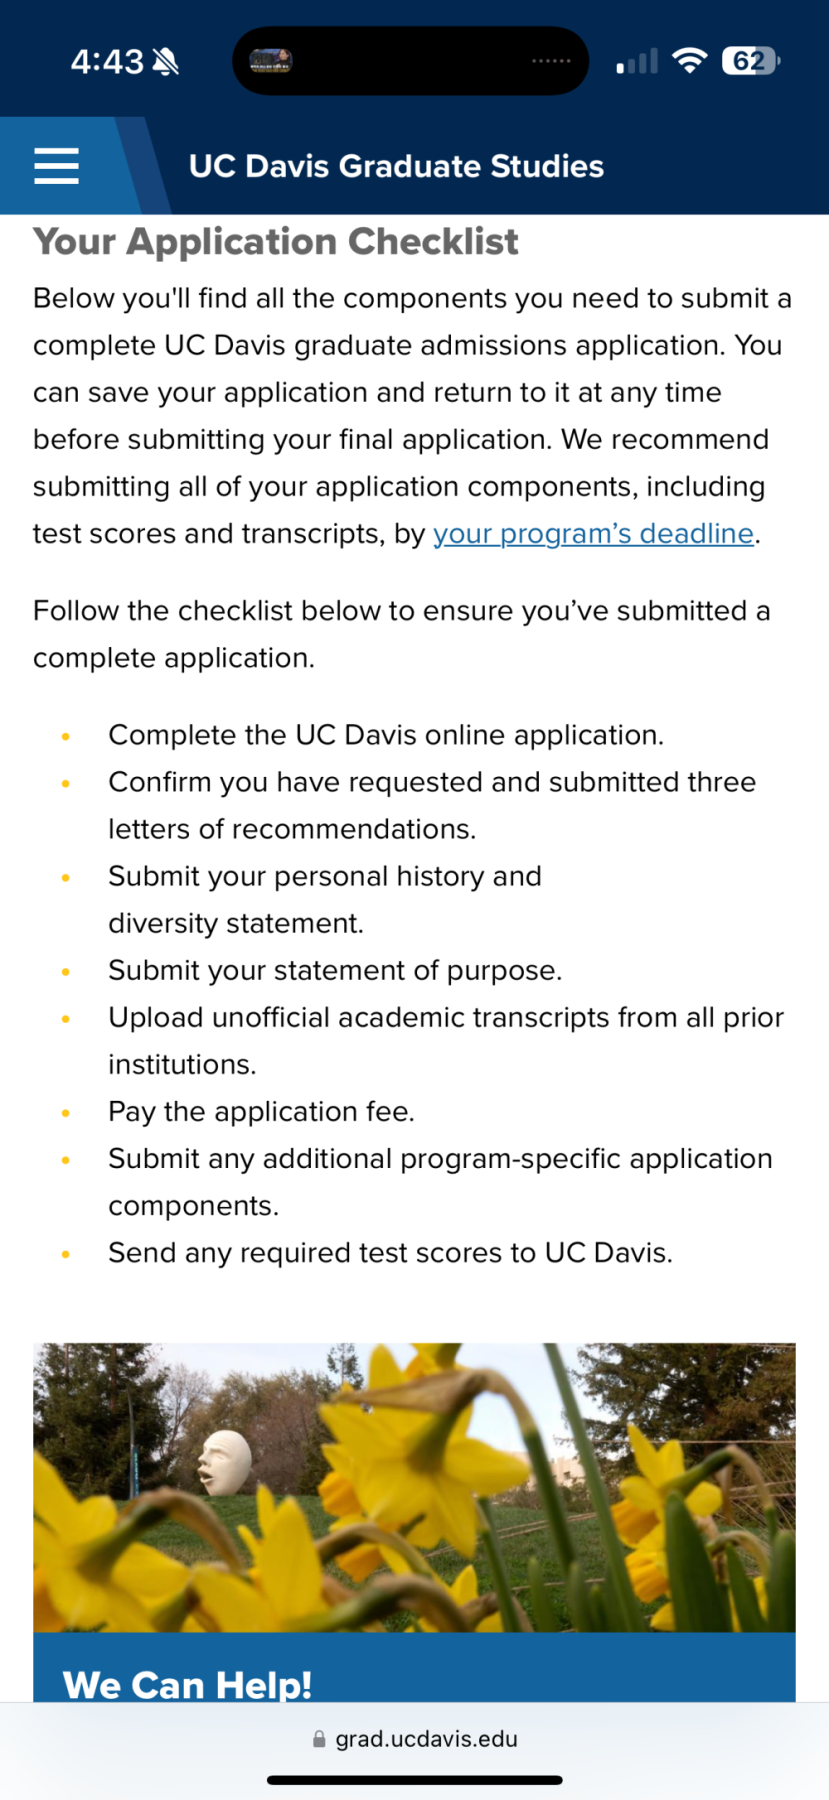
Task: Tap the cellular signal bars
Action: point(637,62)
